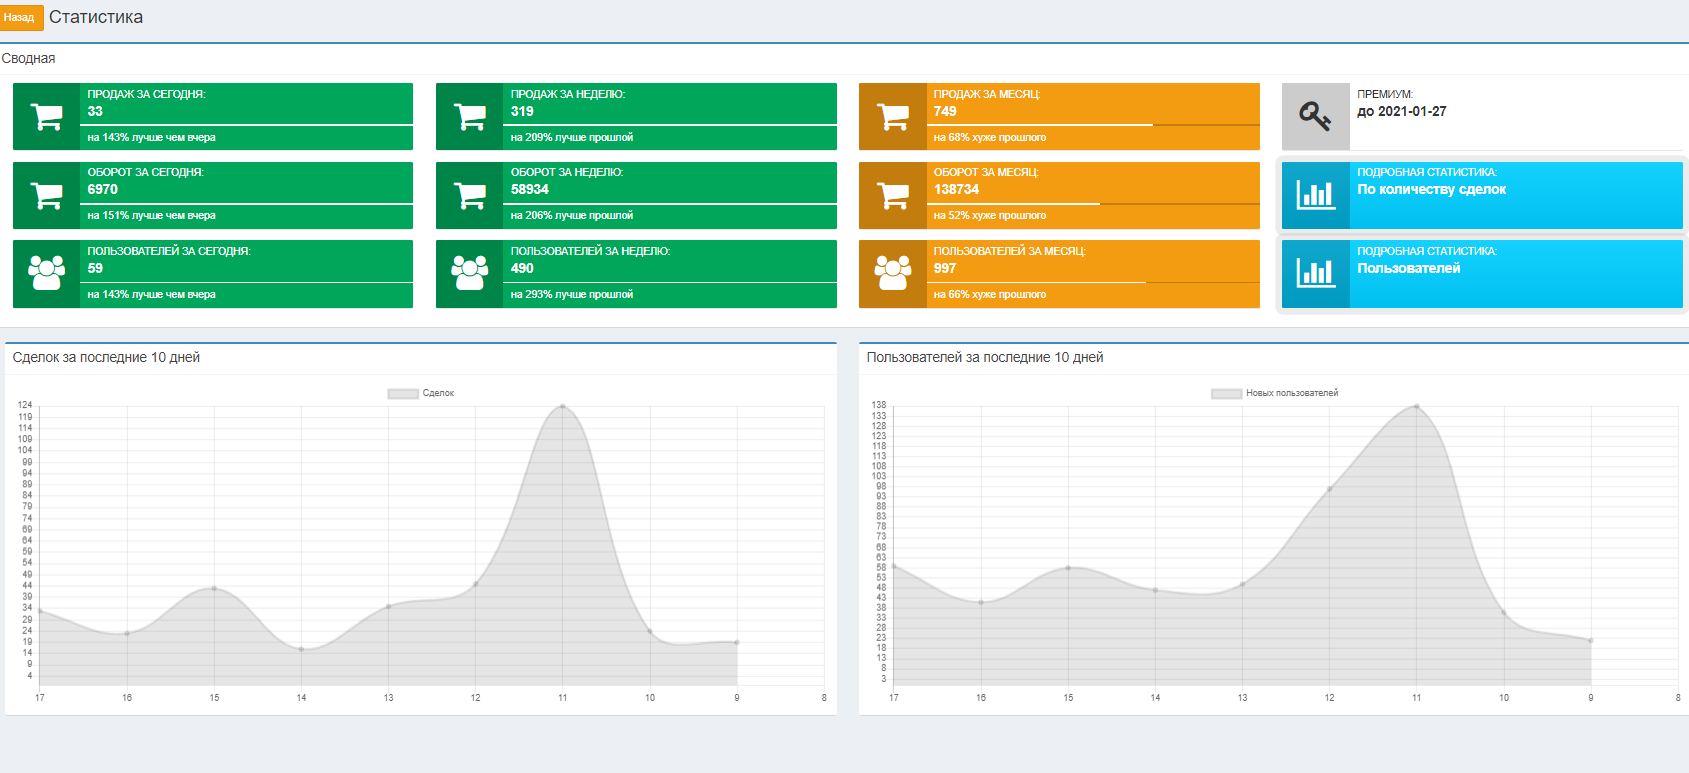Screen dimensions: 1689x773
Task: Click the Оборот за месяц progress bar
Action: point(1093,203)
